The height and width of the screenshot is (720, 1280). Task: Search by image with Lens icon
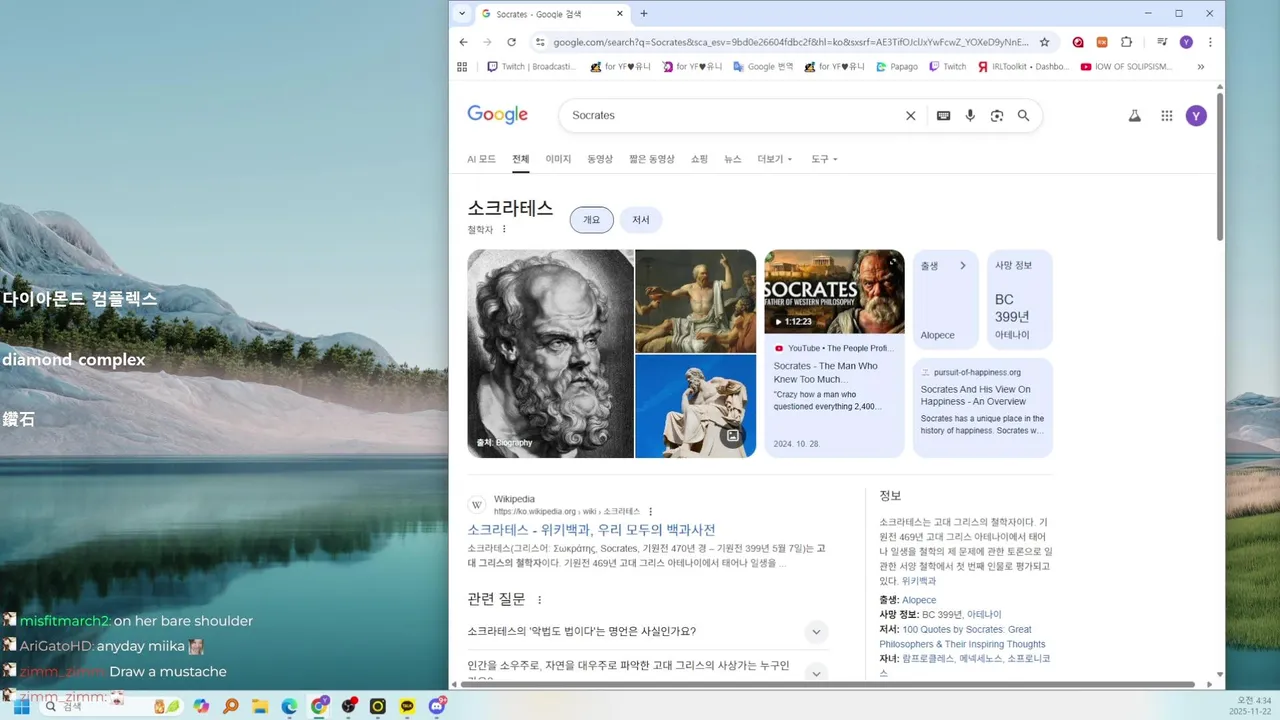coord(997,115)
